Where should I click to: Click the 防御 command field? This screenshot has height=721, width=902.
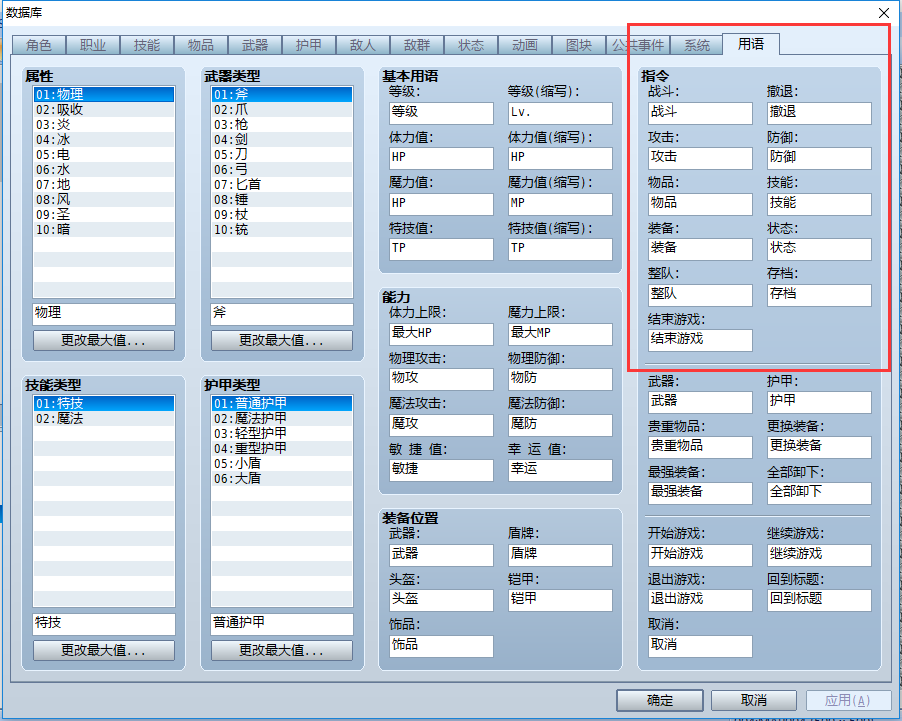tap(819, 158)
